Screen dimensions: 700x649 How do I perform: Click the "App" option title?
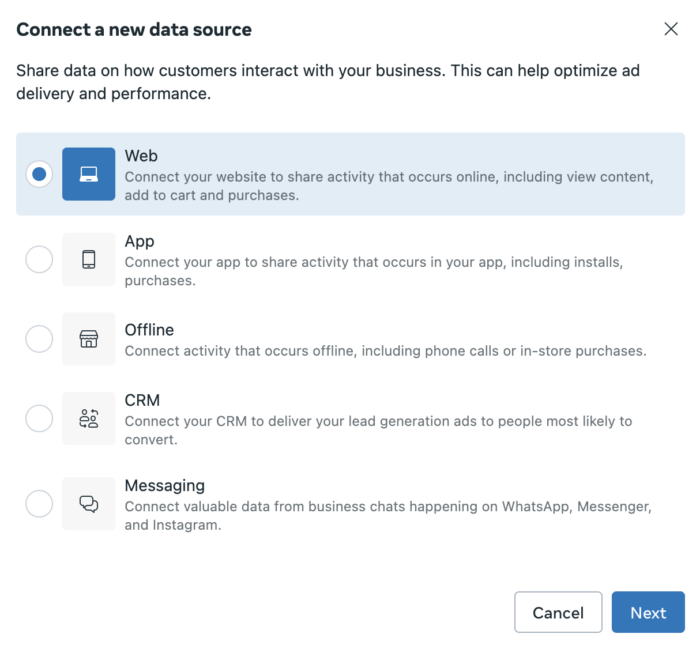click(x=140, y=241)
